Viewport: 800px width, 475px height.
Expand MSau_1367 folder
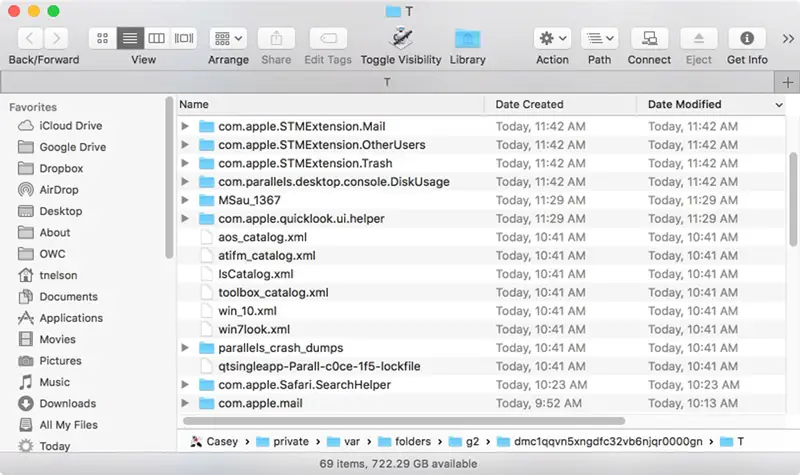(x=185, y=200)
